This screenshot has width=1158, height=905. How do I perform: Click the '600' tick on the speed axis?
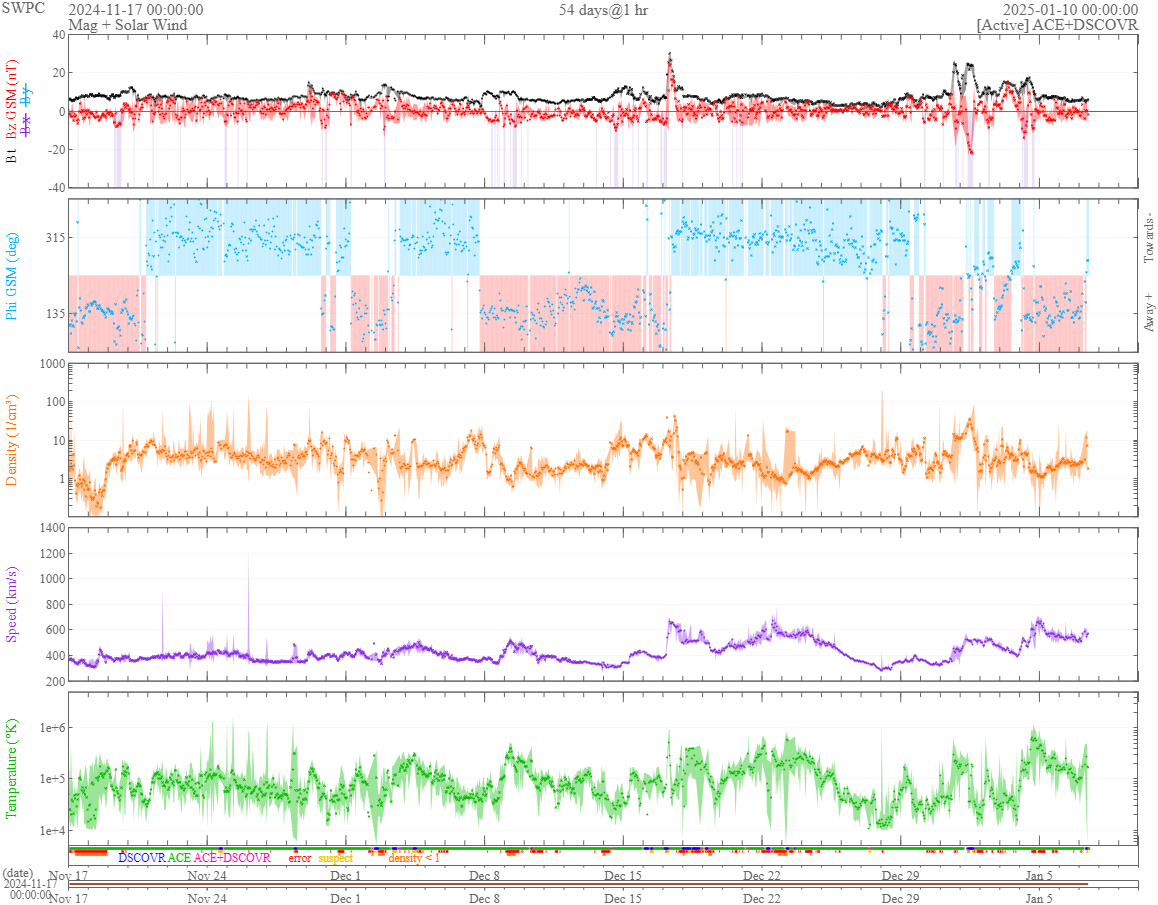[55, 629]
